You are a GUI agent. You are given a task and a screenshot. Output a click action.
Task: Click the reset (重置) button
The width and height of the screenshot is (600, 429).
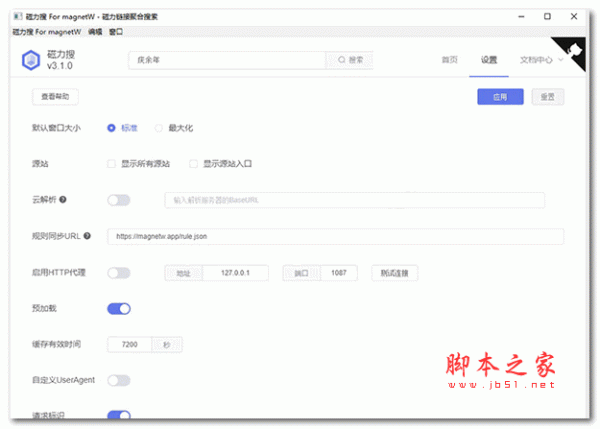(548, 97)
